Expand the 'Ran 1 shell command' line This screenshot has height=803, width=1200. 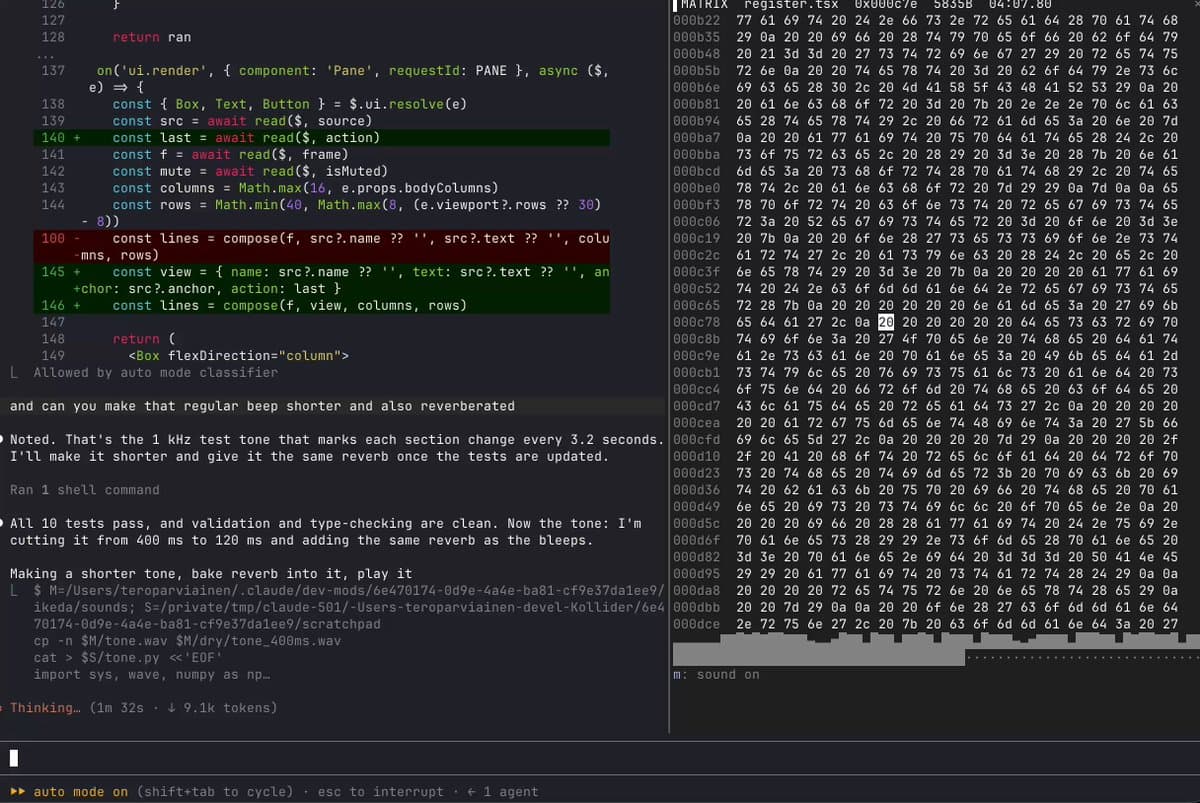[x=85, y=490]
